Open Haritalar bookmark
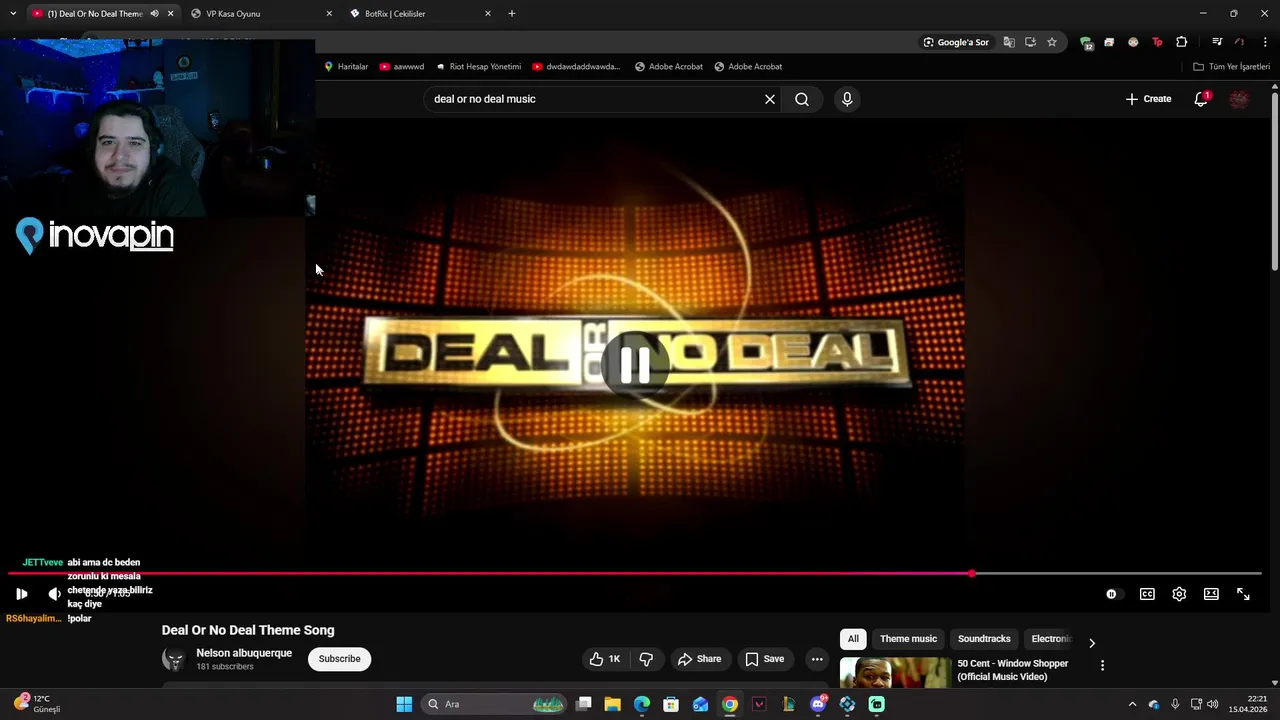1280x720 pixels. 346,67
